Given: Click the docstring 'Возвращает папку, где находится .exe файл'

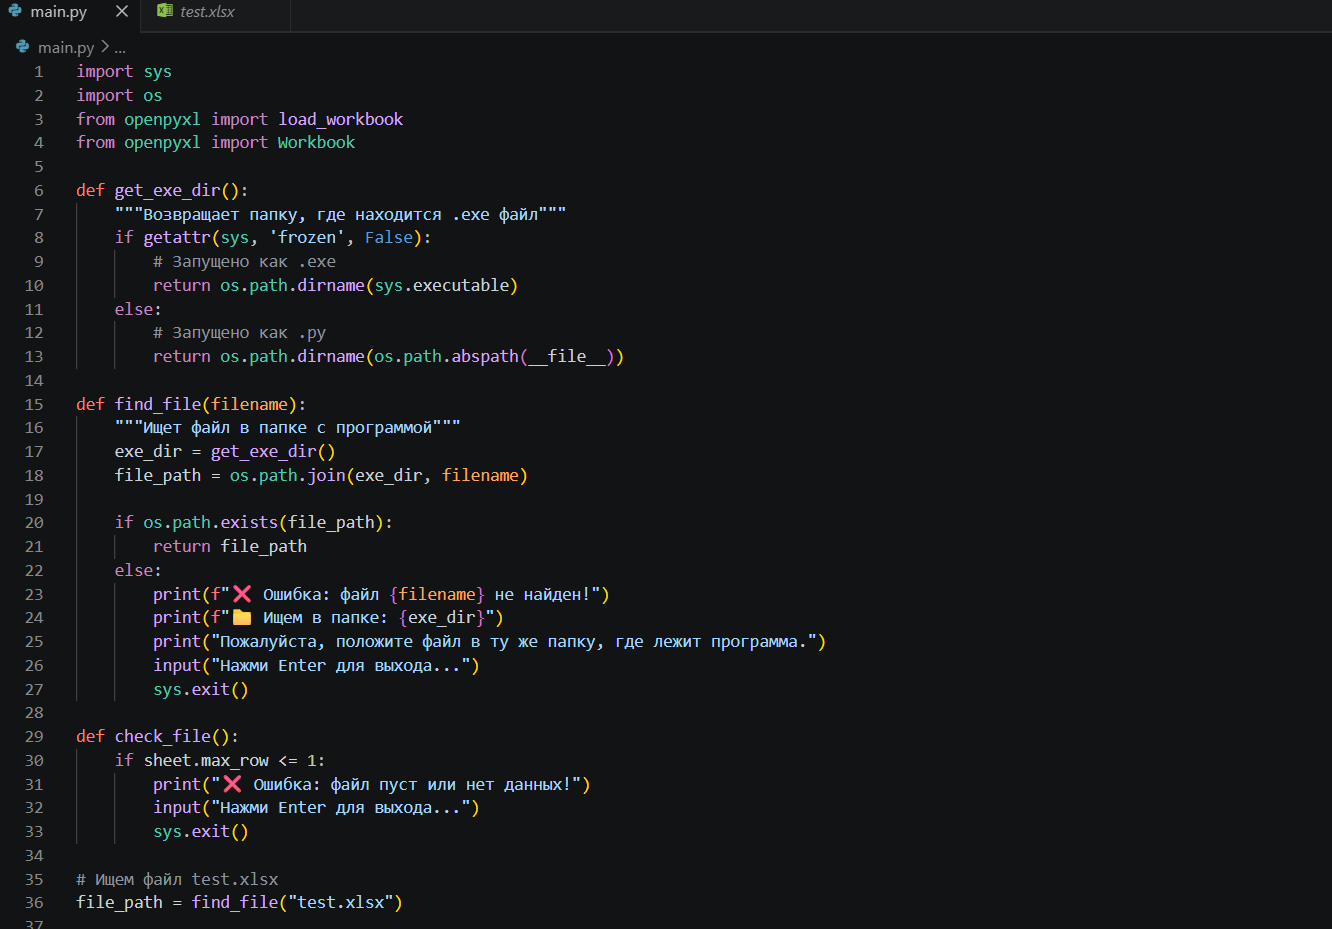Looking at the screenshot, I should coord(340,214).
